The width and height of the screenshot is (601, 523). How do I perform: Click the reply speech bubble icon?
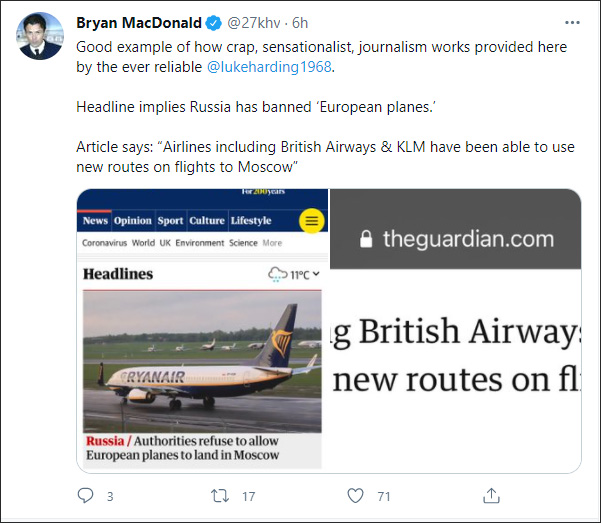[x=85, y=495]
